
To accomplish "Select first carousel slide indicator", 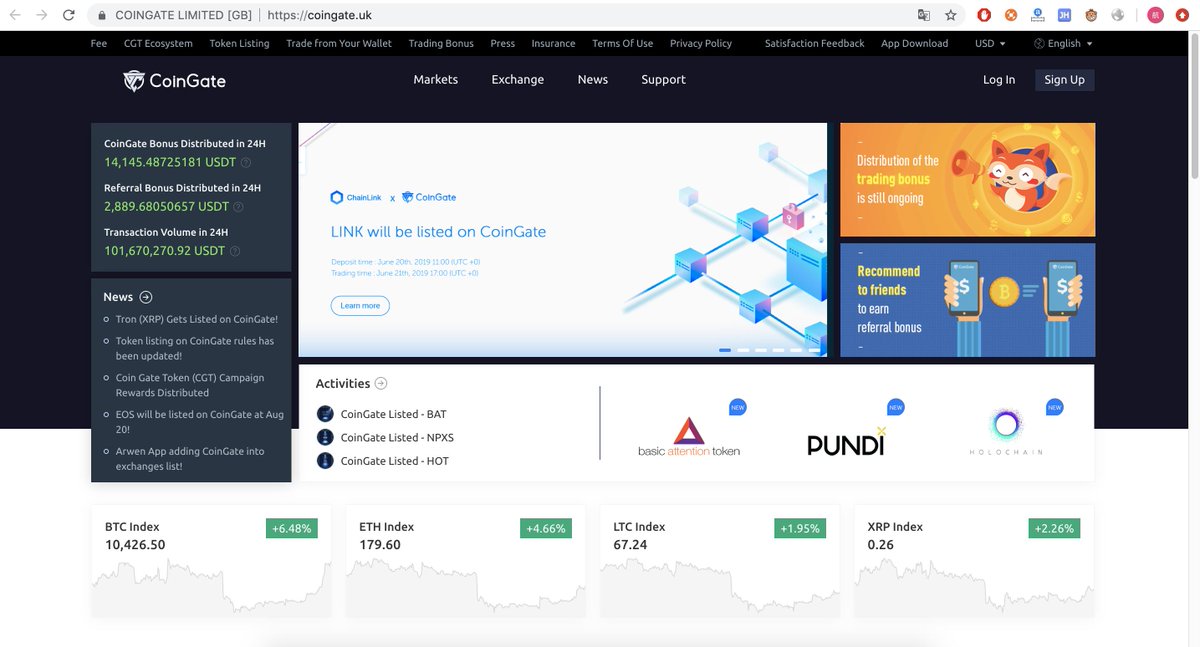I will 725,350.
